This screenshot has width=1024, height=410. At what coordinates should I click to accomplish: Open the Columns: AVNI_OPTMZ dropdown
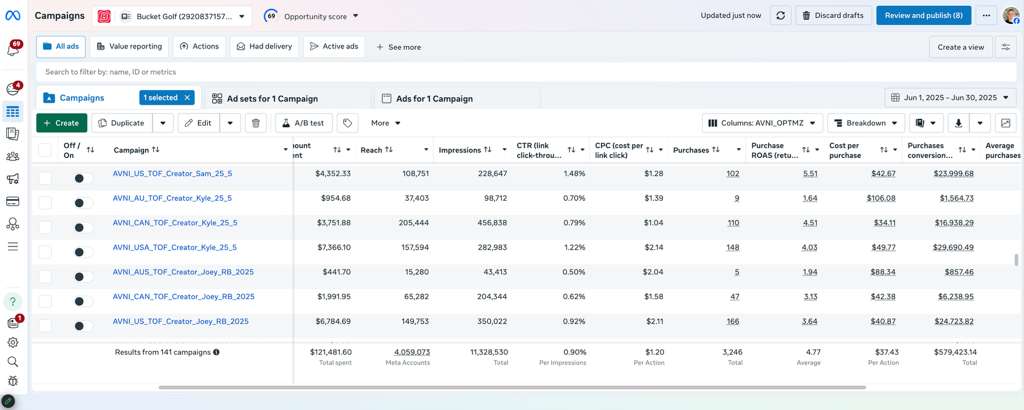tap(763, 123)
